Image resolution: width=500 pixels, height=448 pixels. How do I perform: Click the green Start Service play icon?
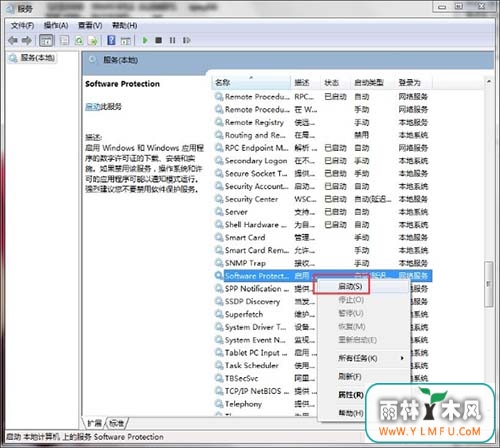click(145, 40)
